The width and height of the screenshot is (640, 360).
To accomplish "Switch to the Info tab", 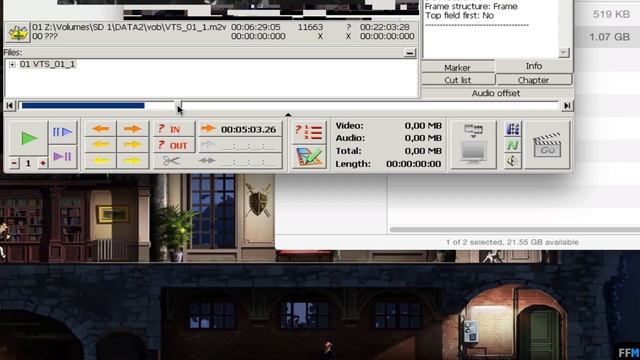I will (533, 66).
